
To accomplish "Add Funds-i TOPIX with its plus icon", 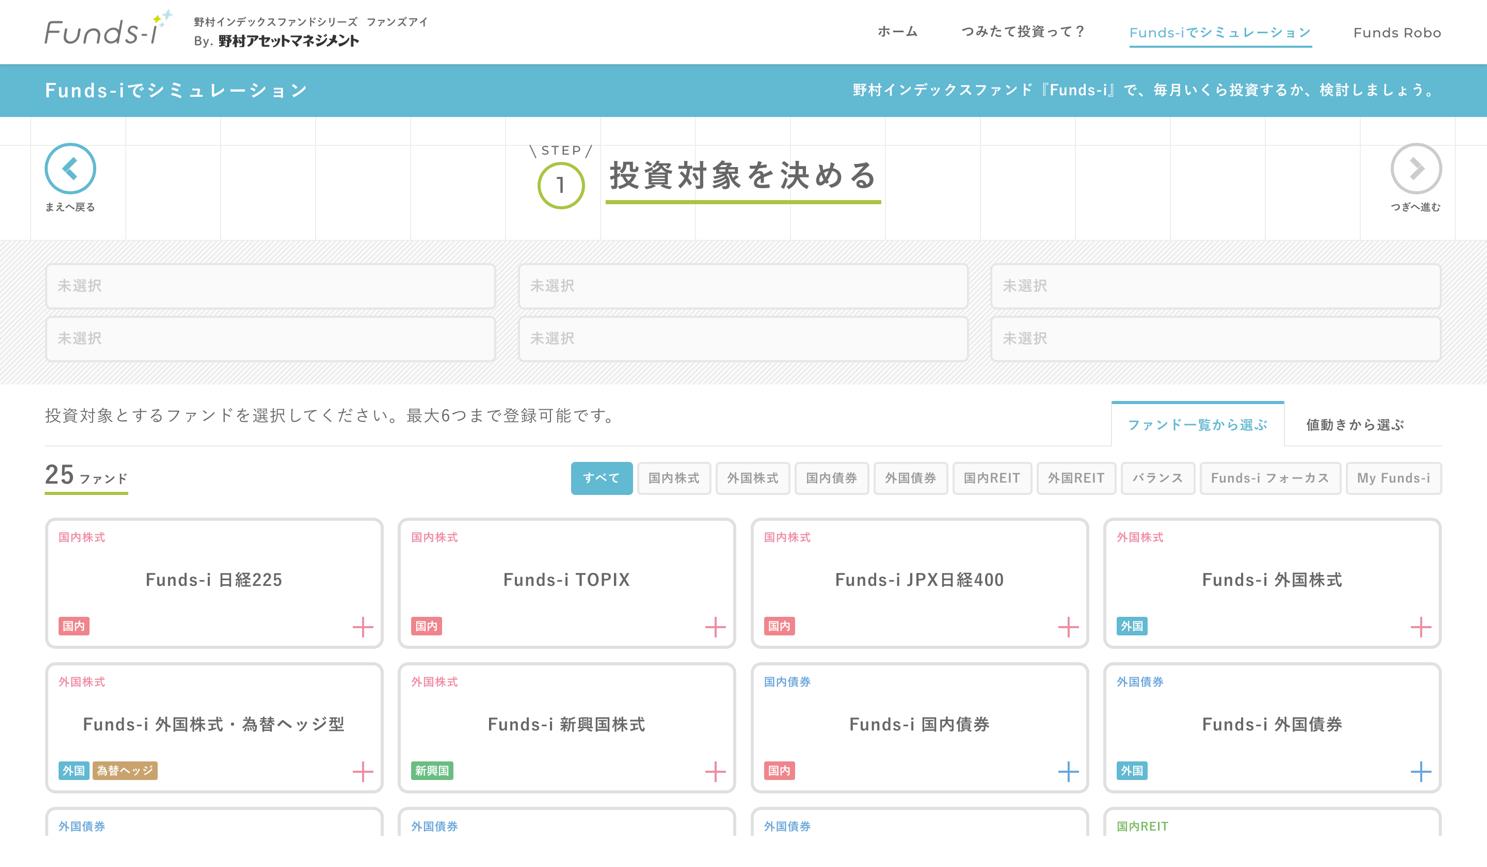I will coord(715,627).
